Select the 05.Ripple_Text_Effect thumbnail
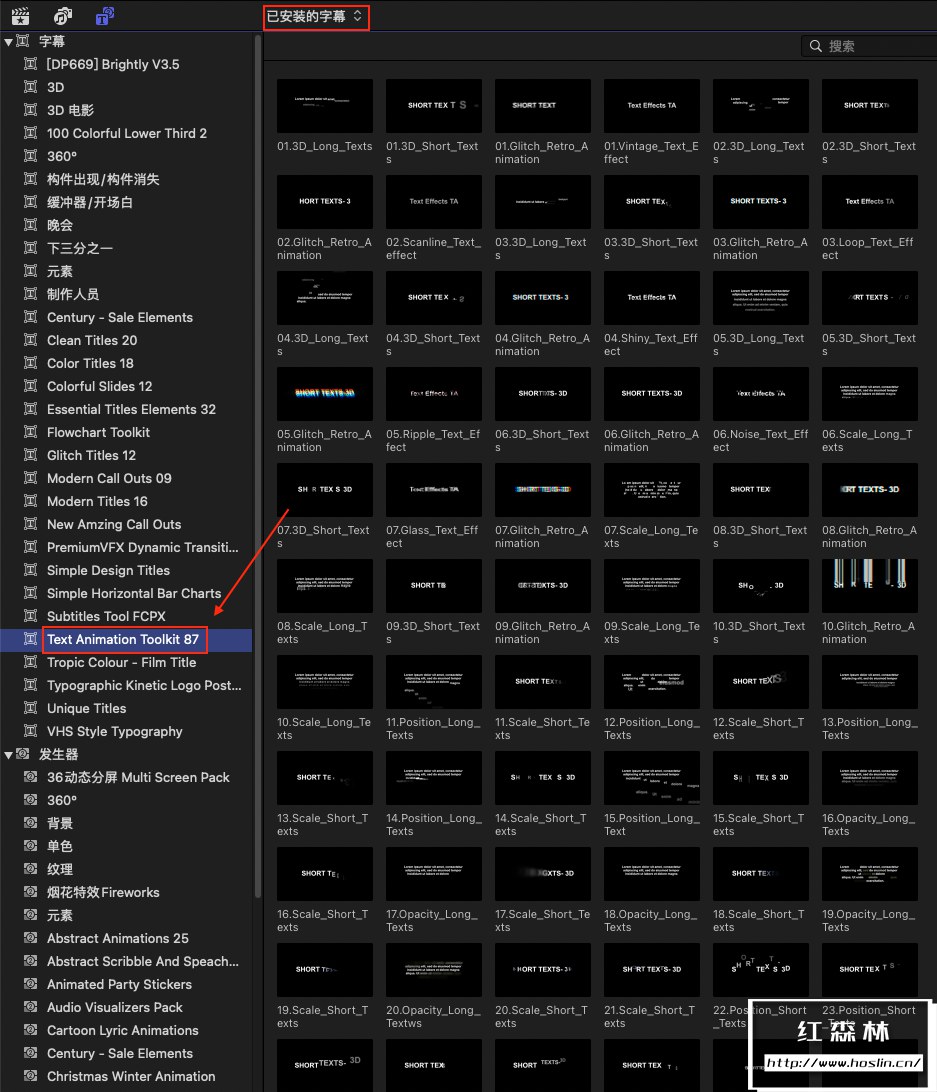937x1092 pixels. [433, 393]
